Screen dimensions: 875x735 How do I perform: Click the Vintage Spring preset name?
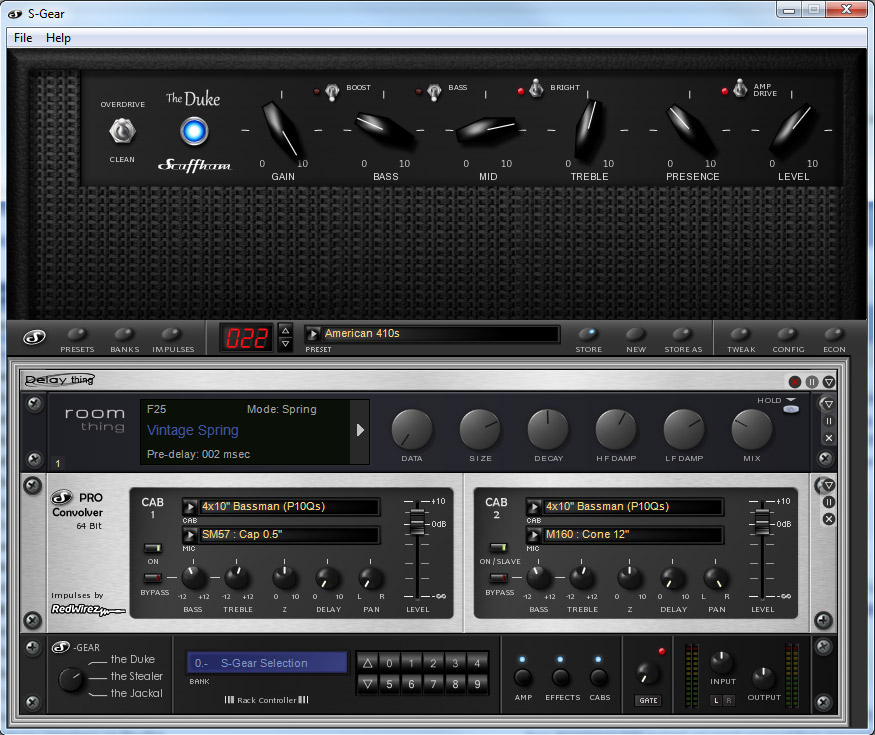193,430
